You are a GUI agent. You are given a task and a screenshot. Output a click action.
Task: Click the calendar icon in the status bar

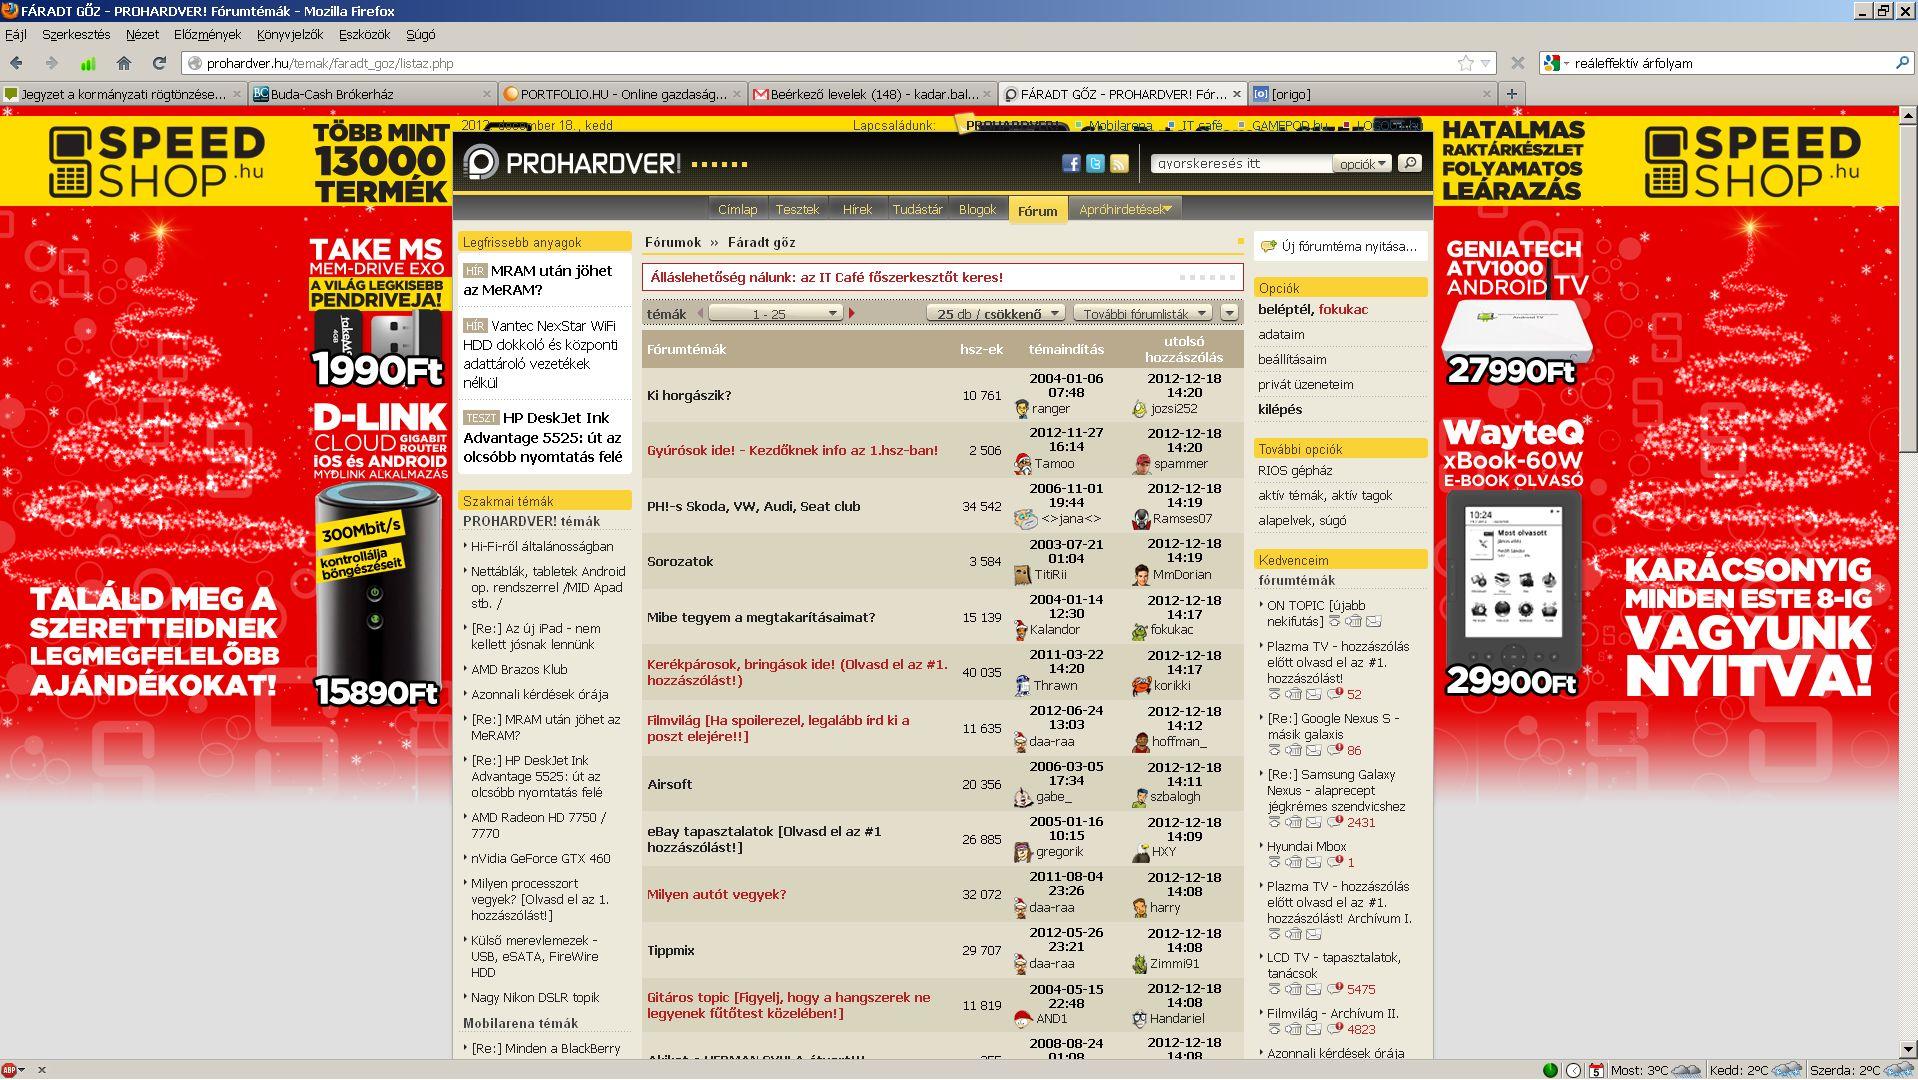(x=1596, y=1070)
